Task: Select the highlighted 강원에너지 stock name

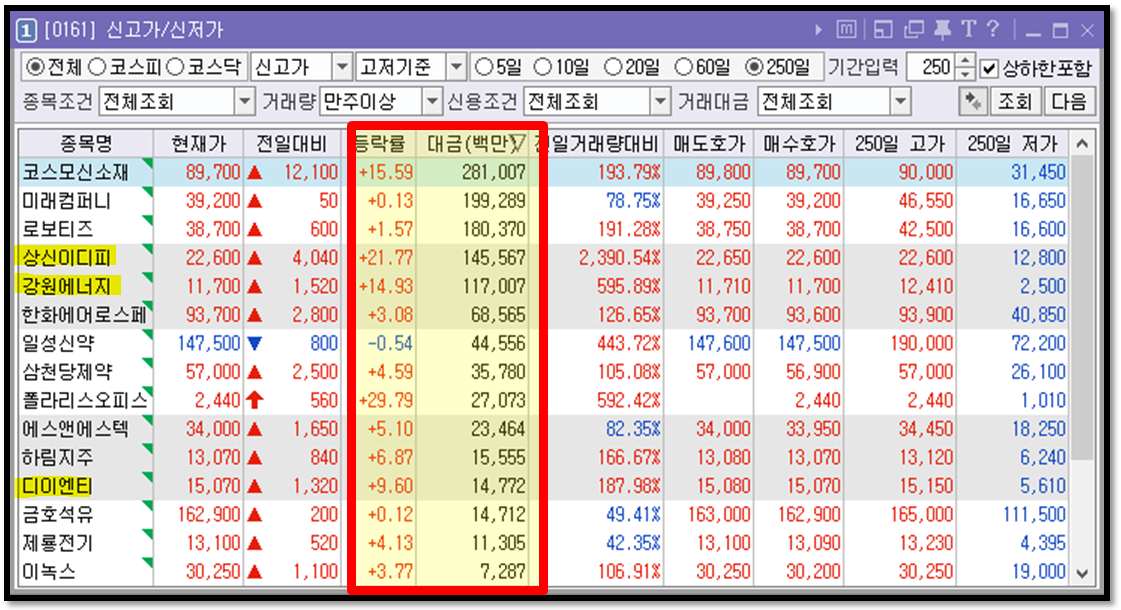Action: tap(66, 286)
